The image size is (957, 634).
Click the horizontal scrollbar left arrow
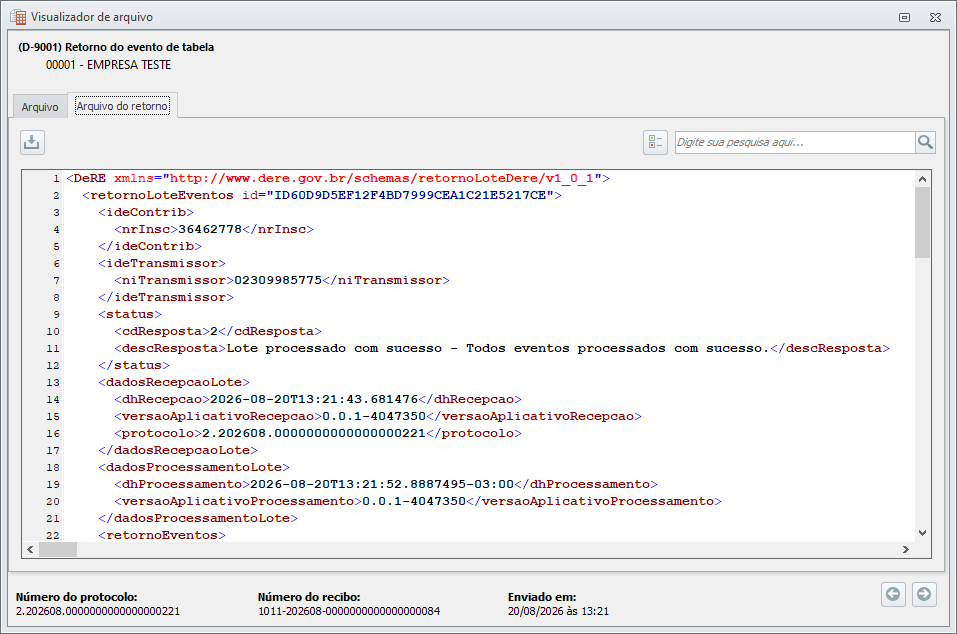(31, 549)
